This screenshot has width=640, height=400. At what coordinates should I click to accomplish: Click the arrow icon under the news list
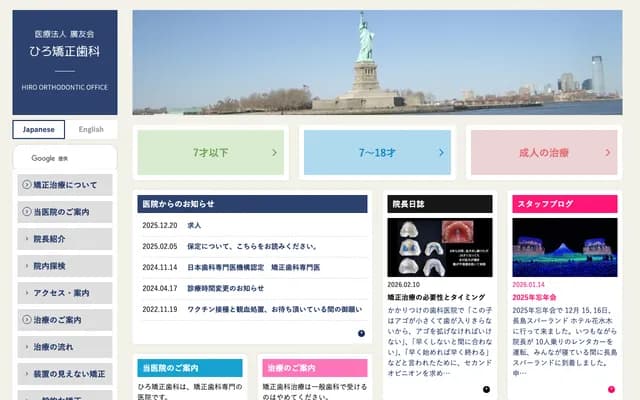[x=361, y=333]
